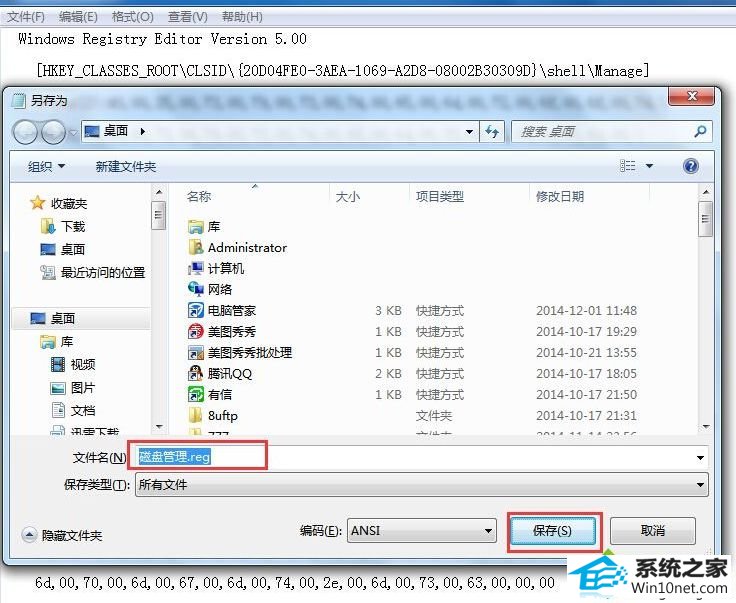This screenshot has height=603, width=736.
Task: Select 下载 in favorites
Action: tap(63, 227)
